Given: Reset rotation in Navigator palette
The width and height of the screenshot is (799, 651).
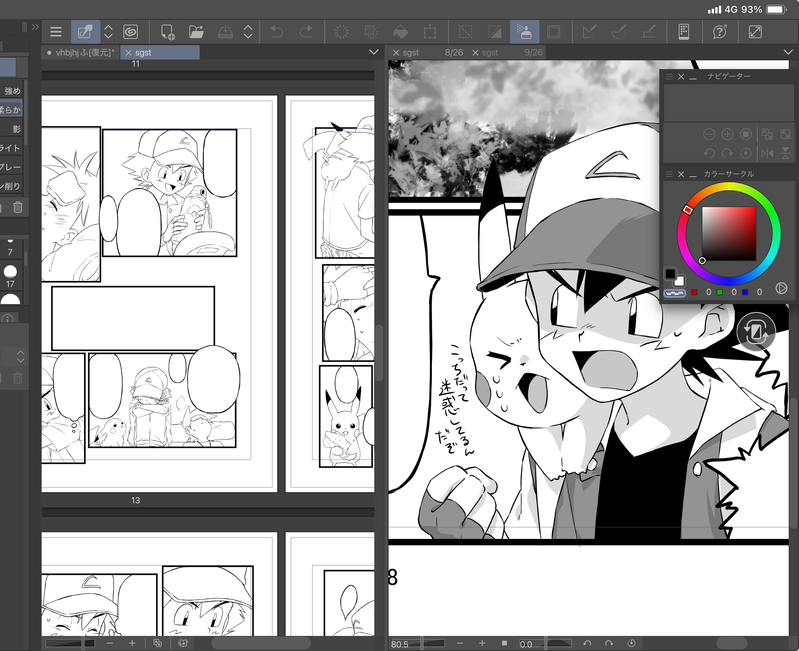Looking at the screenshot, I should (x=745, y=153).
